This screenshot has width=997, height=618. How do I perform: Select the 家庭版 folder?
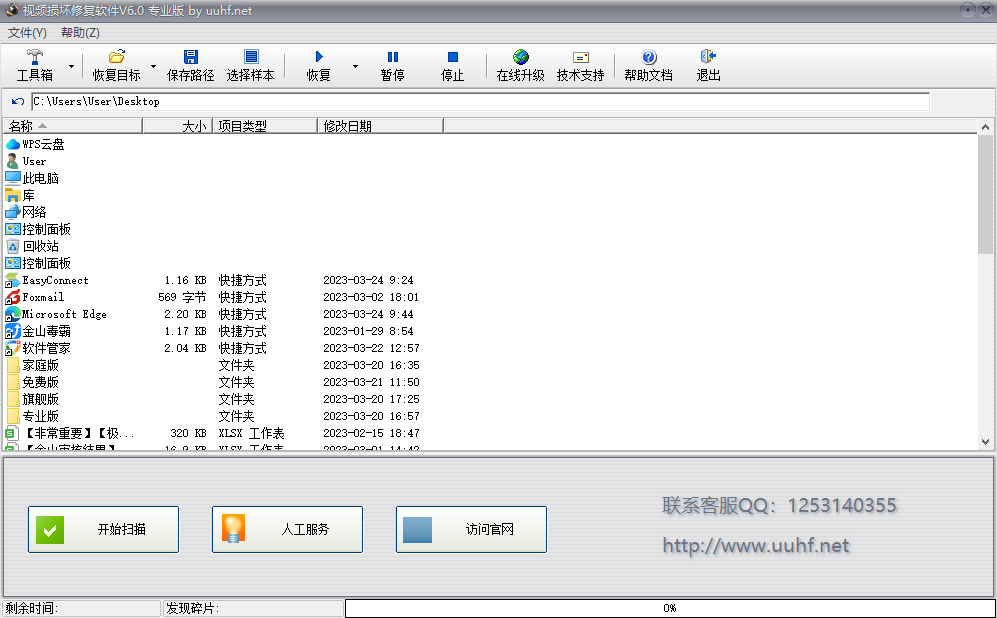point(32,365)
